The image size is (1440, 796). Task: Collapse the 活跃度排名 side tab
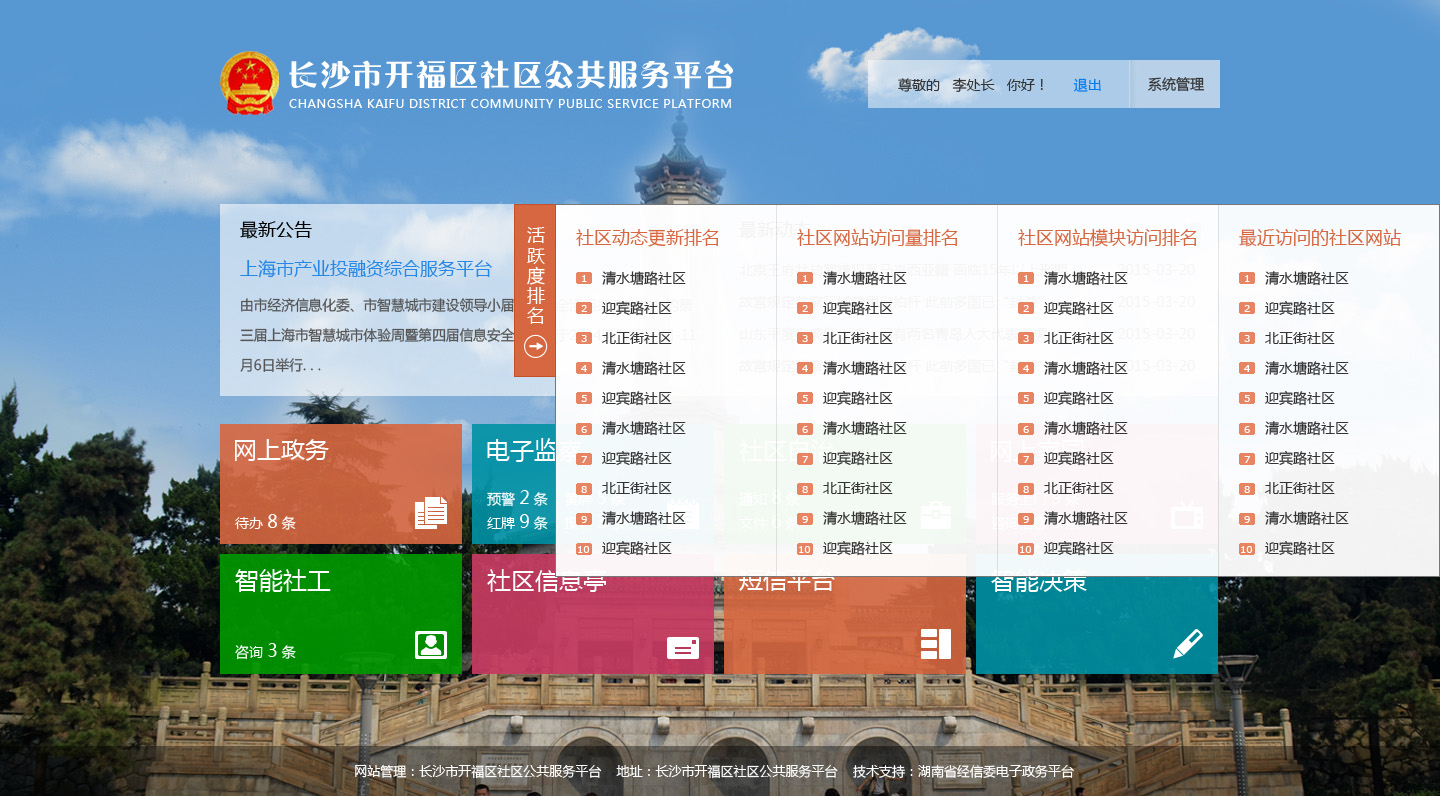535,291
